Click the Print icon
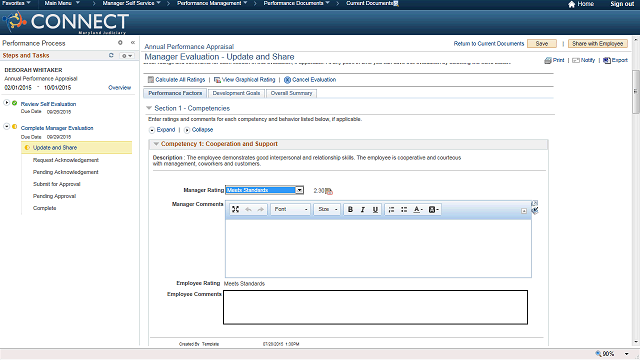The height and width of the screenshot is (360, 640). click(x=548, y=60)
